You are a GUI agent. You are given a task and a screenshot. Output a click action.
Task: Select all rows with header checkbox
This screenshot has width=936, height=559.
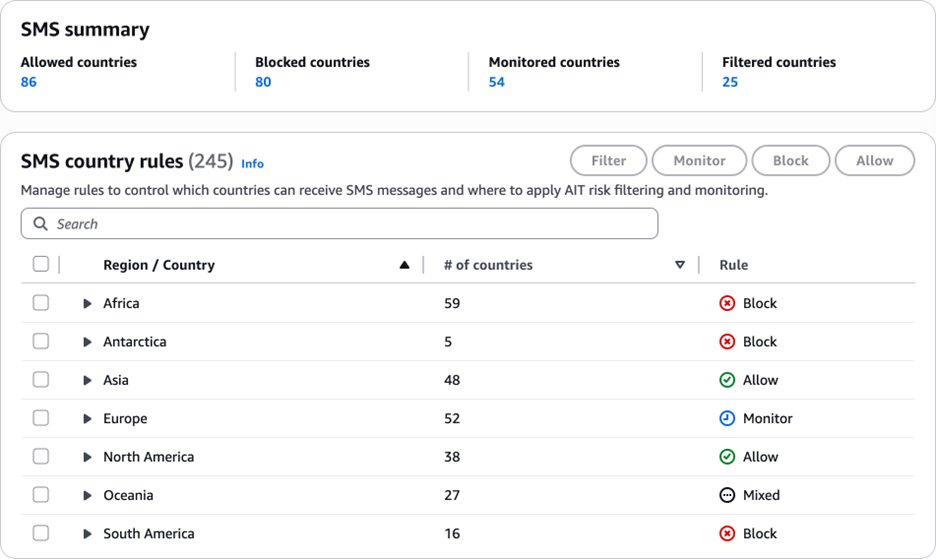[x=41, y=264]
